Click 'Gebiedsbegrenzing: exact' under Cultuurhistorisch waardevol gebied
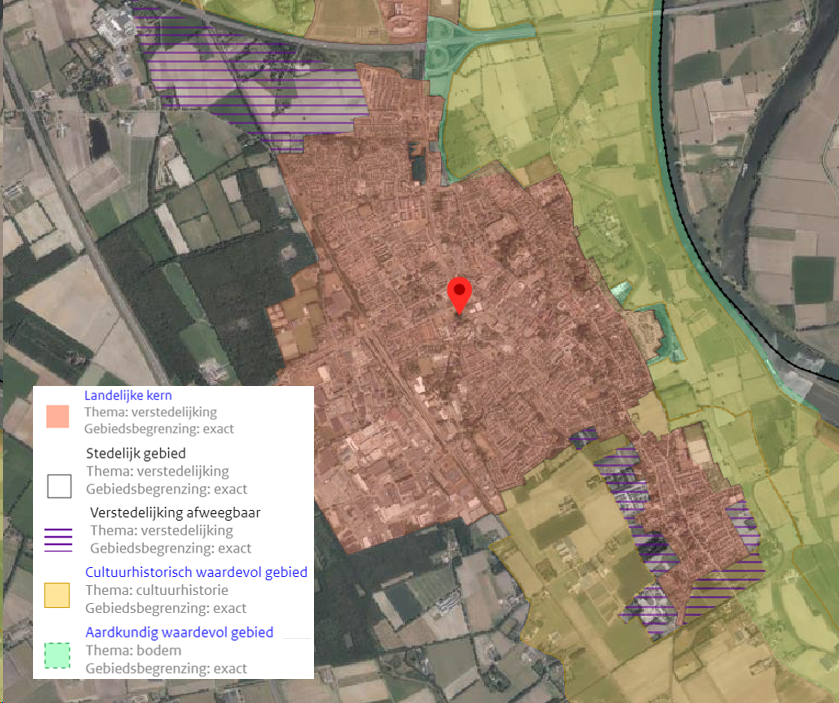The width and height of the screenshot is (839, 703). (x=166, y=608)
